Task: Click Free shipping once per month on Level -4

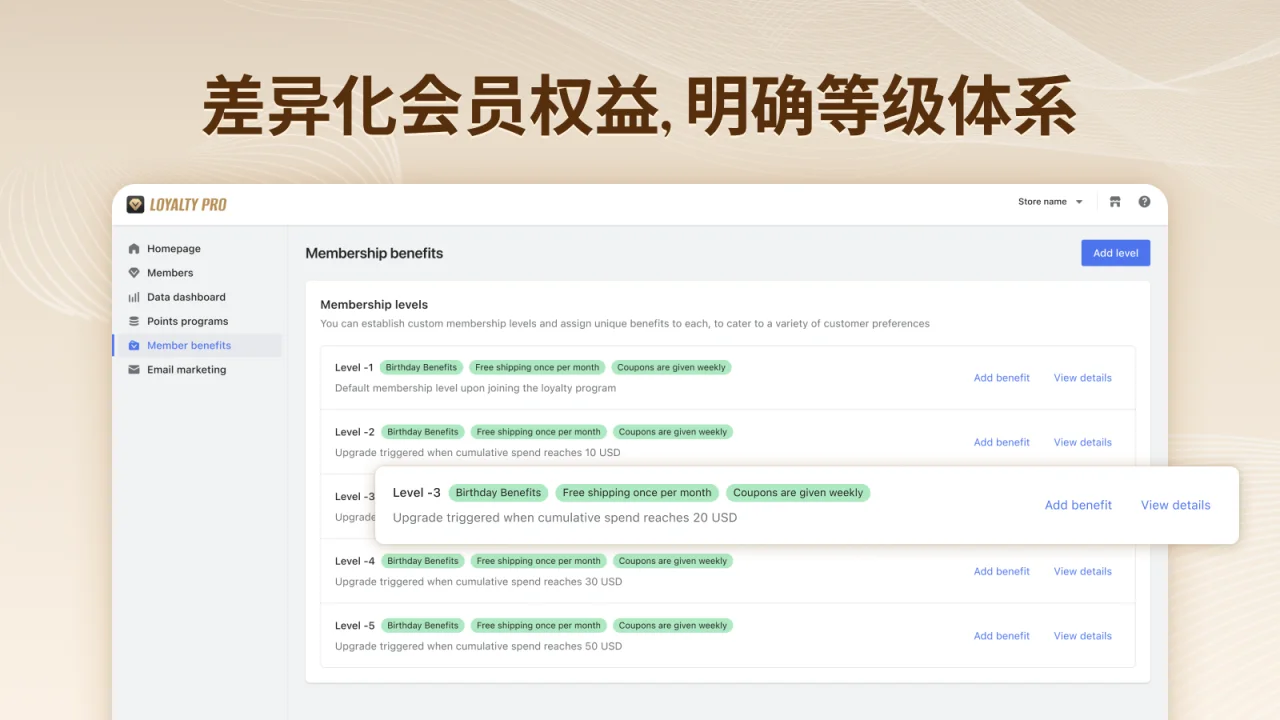Action: [539, 561]
